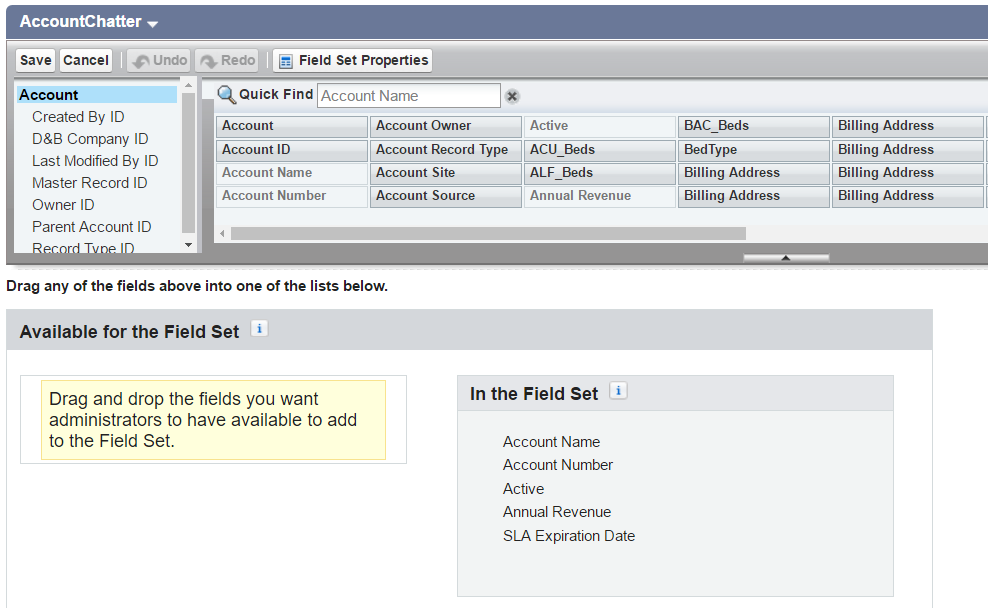Screen dimensions: 988x608
Task: Click inside the Quick Find search box
Action: [x=408, y=95]
